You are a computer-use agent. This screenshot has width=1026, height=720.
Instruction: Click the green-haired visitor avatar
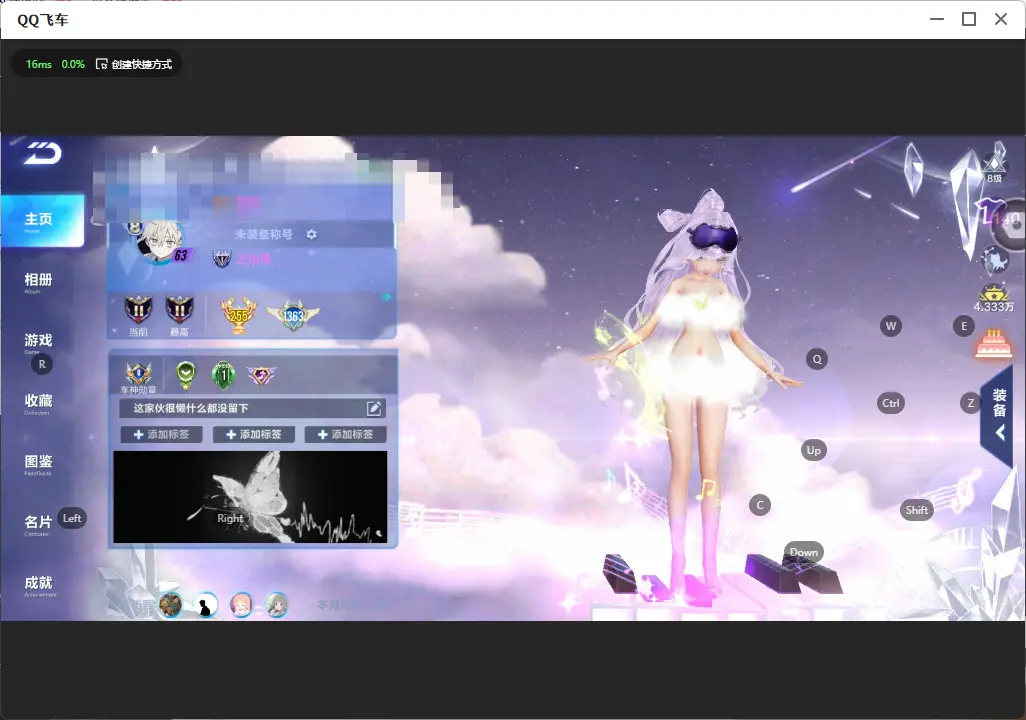coord(277,604)
